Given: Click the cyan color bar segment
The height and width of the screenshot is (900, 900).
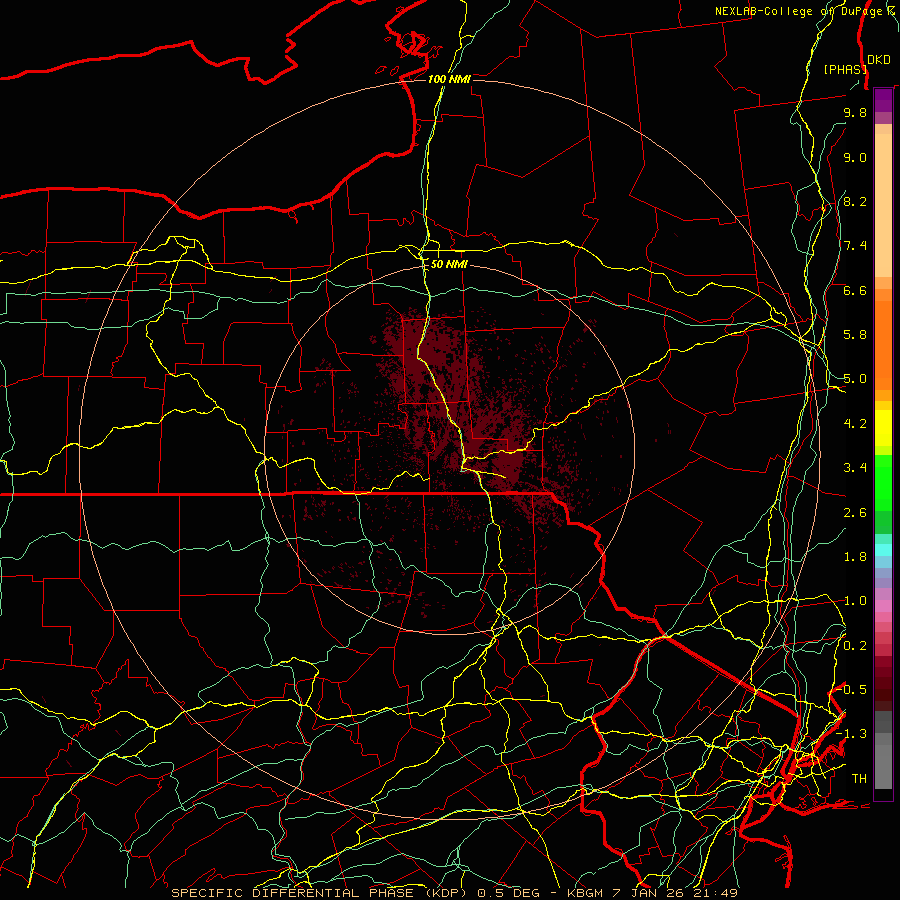Looking at the screenshot, I should (x=883, y=550).
